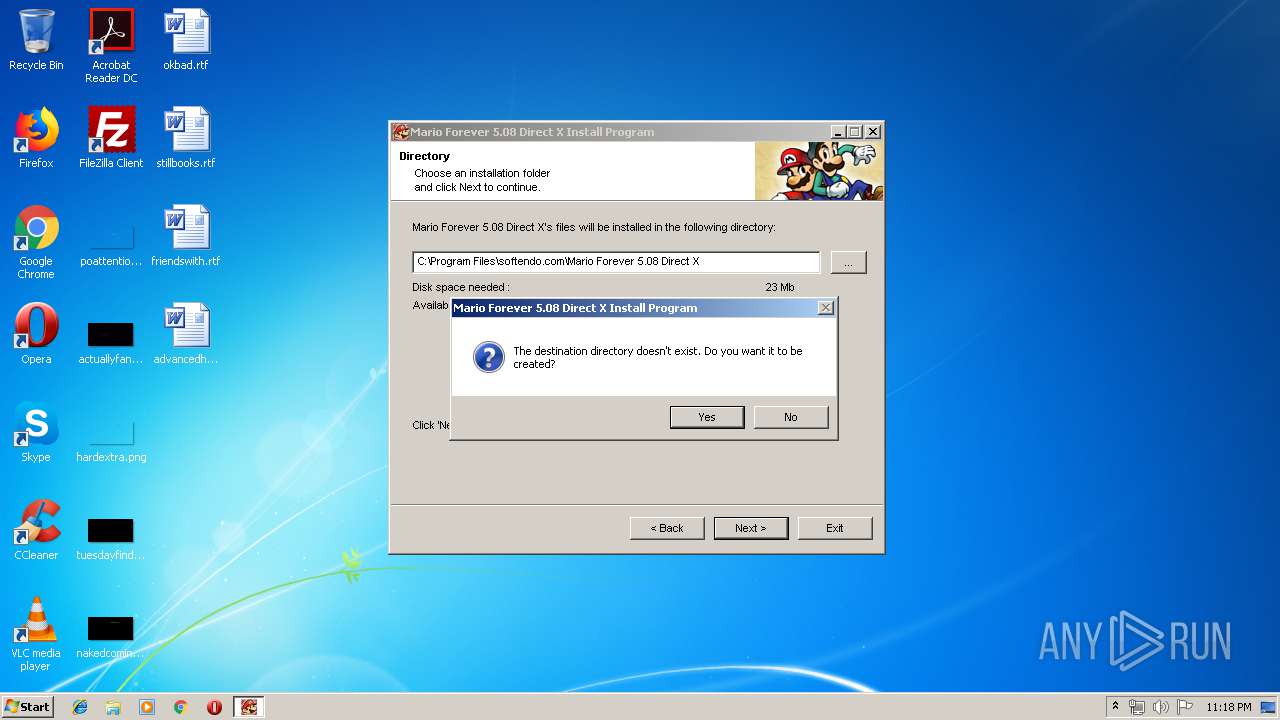This screenshot has height=720, width=1280.
Task: Launch the Firefox desktop shortcut
Action: click(x=36, y=138)
